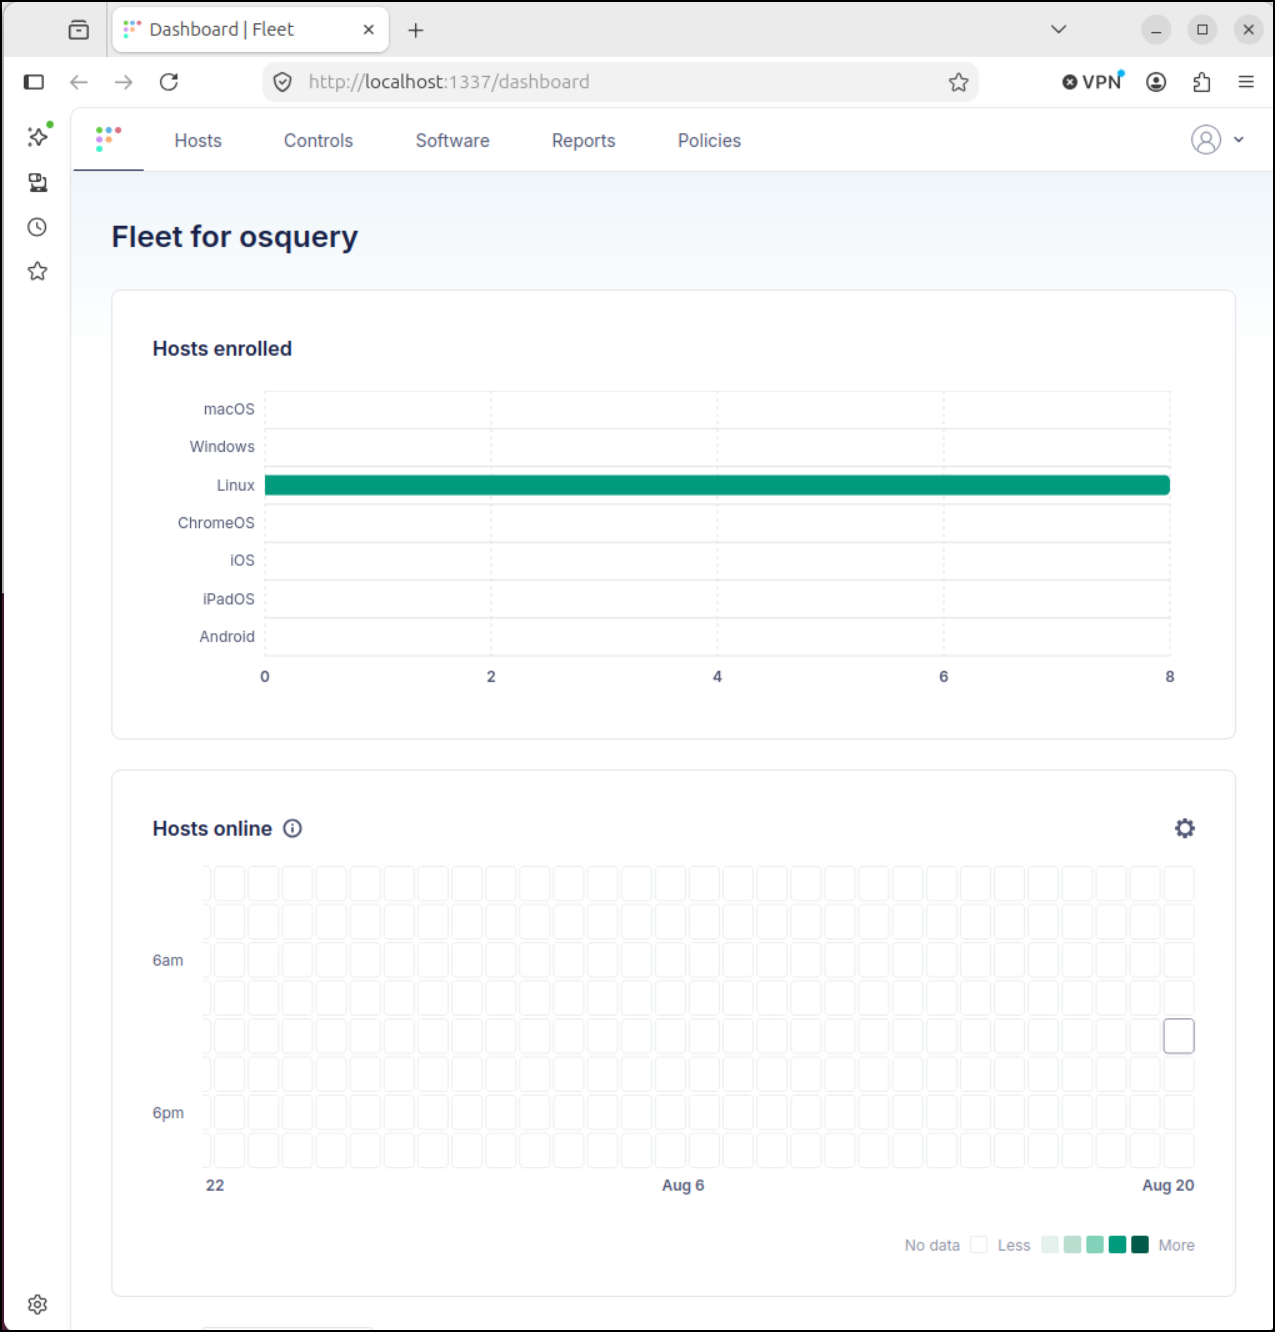
Task: Click the lightest Less legend swatch
Action: tap(1050, 1245)
